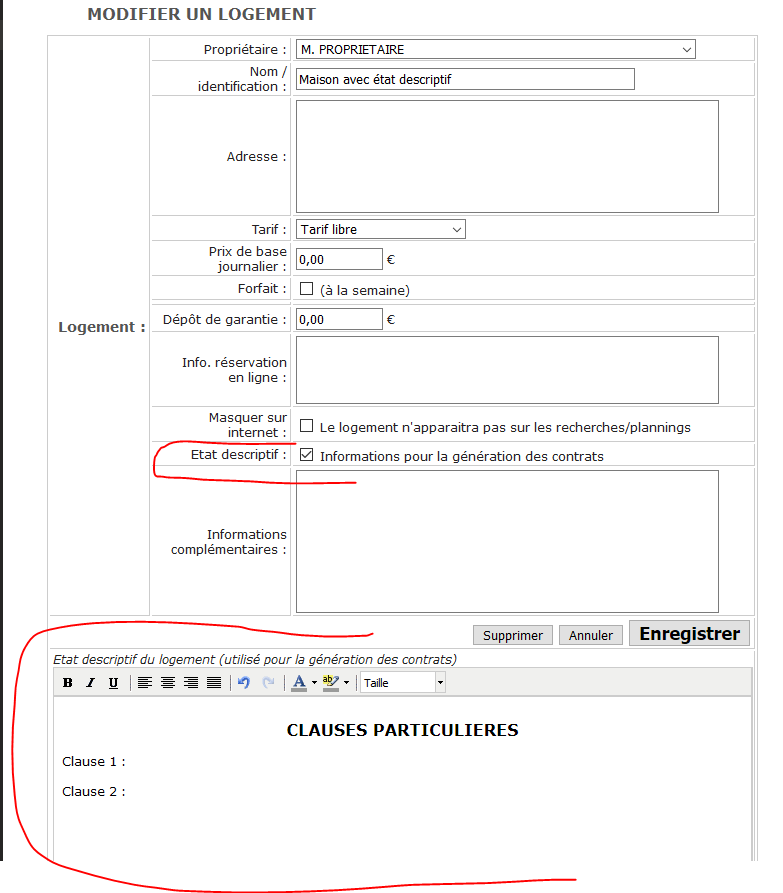Click the CLAUSES PARTICULIERES heading text

(x=403, y=730)
